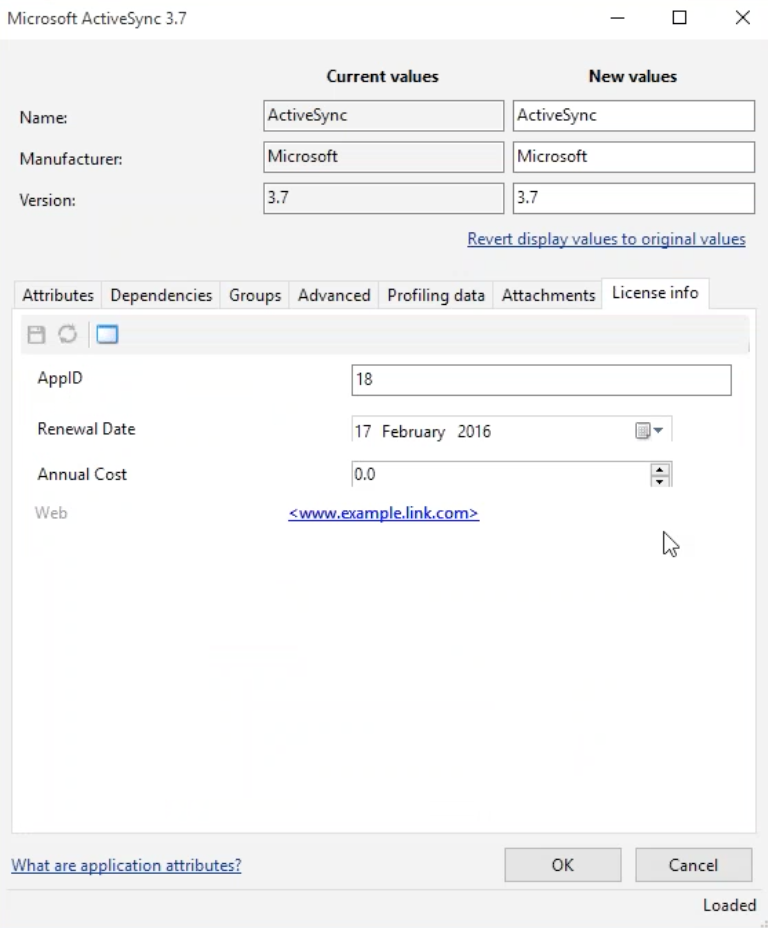Select the Groups tab
This screenshot has height=928, width=768.
(x=255, y=295)
